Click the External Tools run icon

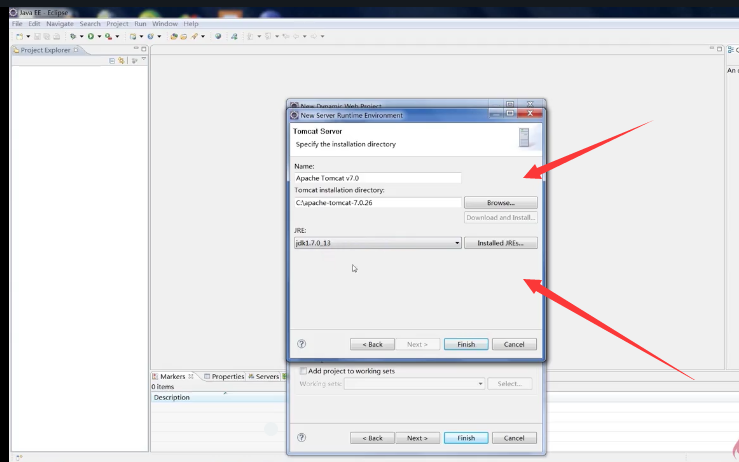pos(108,36)
